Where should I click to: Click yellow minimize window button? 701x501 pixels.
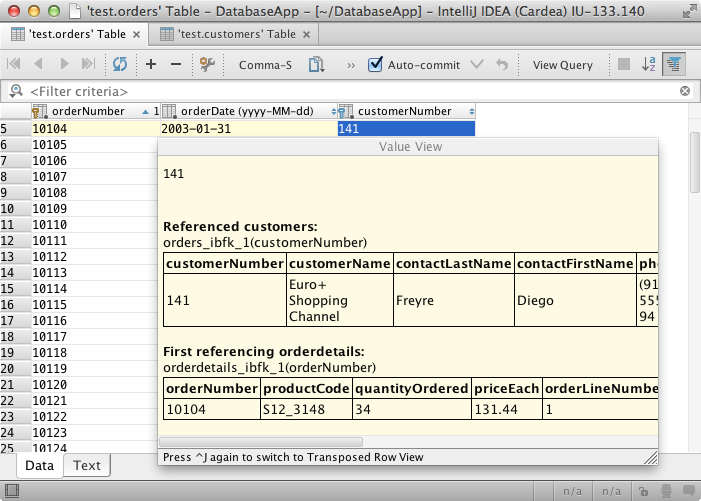(34, 11)
